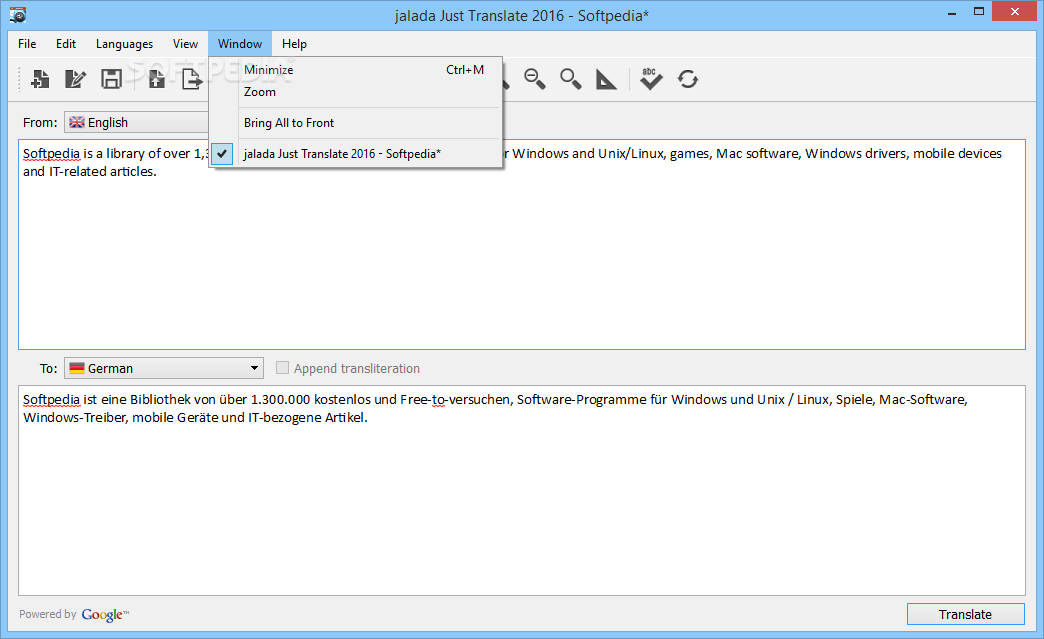The height and width of the screenshot is (639, 1044).
Task: Choose Zoom from the Window menu
Action: [x=356, y=92]
